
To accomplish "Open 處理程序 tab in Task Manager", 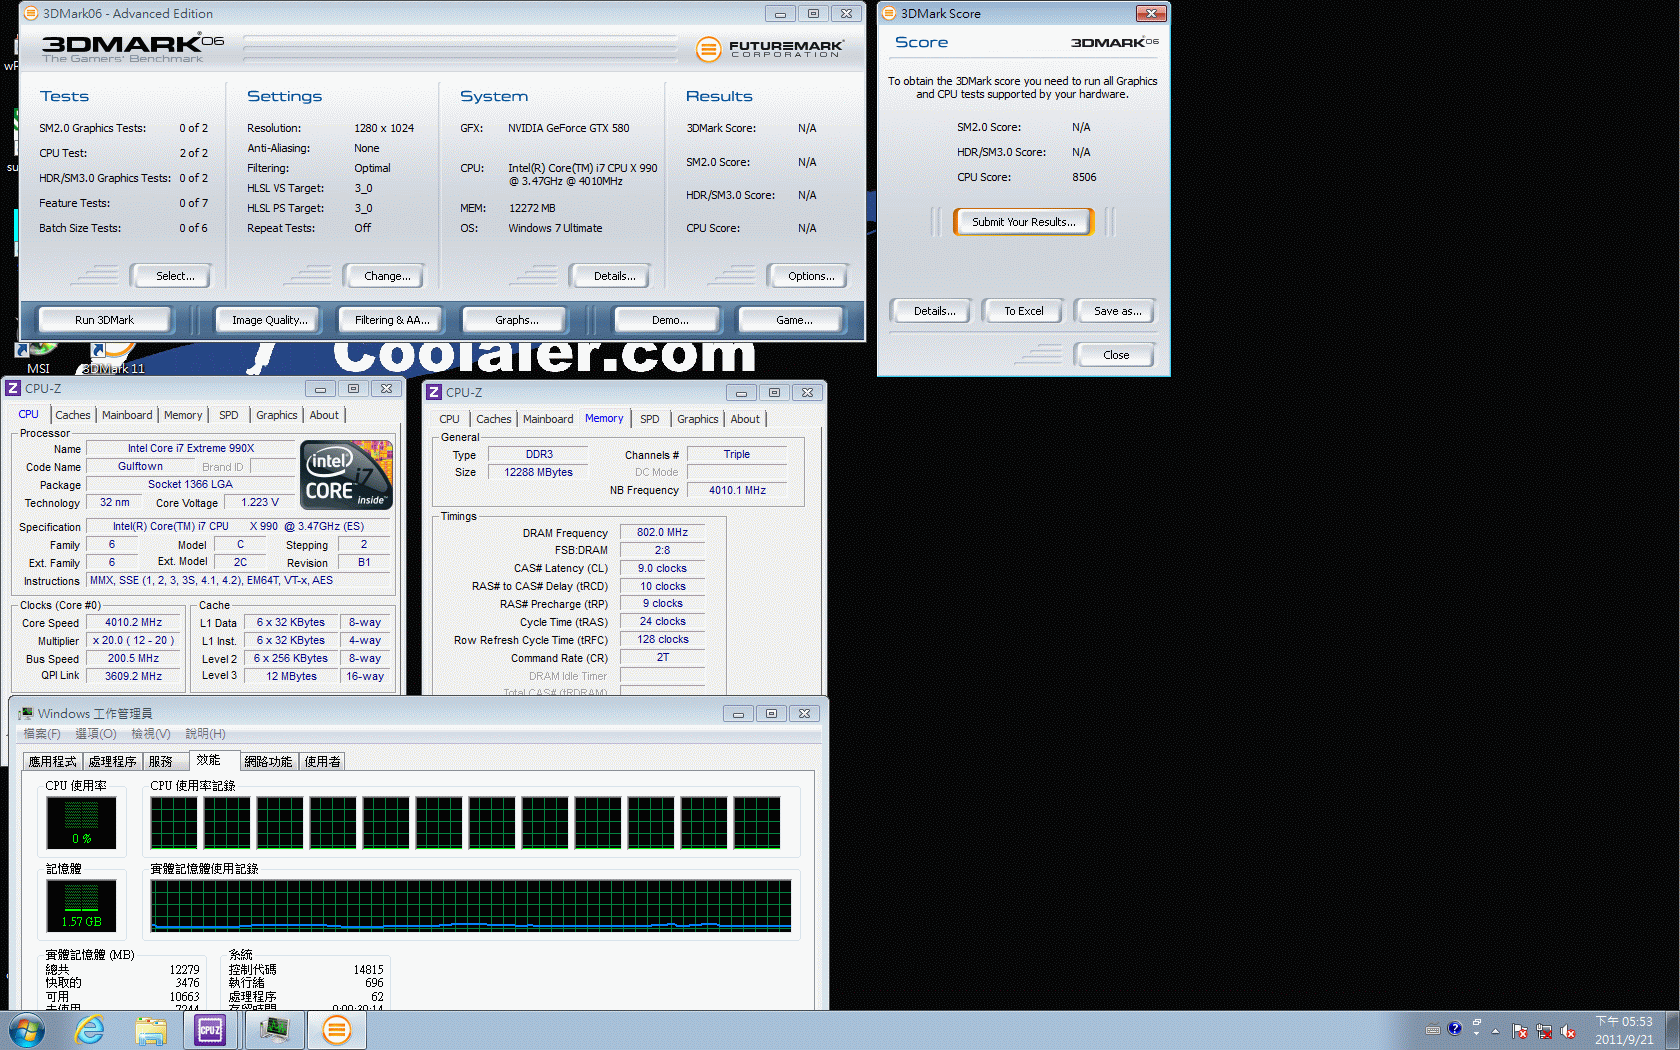I will pyautogui.click(x=113, y=762).
